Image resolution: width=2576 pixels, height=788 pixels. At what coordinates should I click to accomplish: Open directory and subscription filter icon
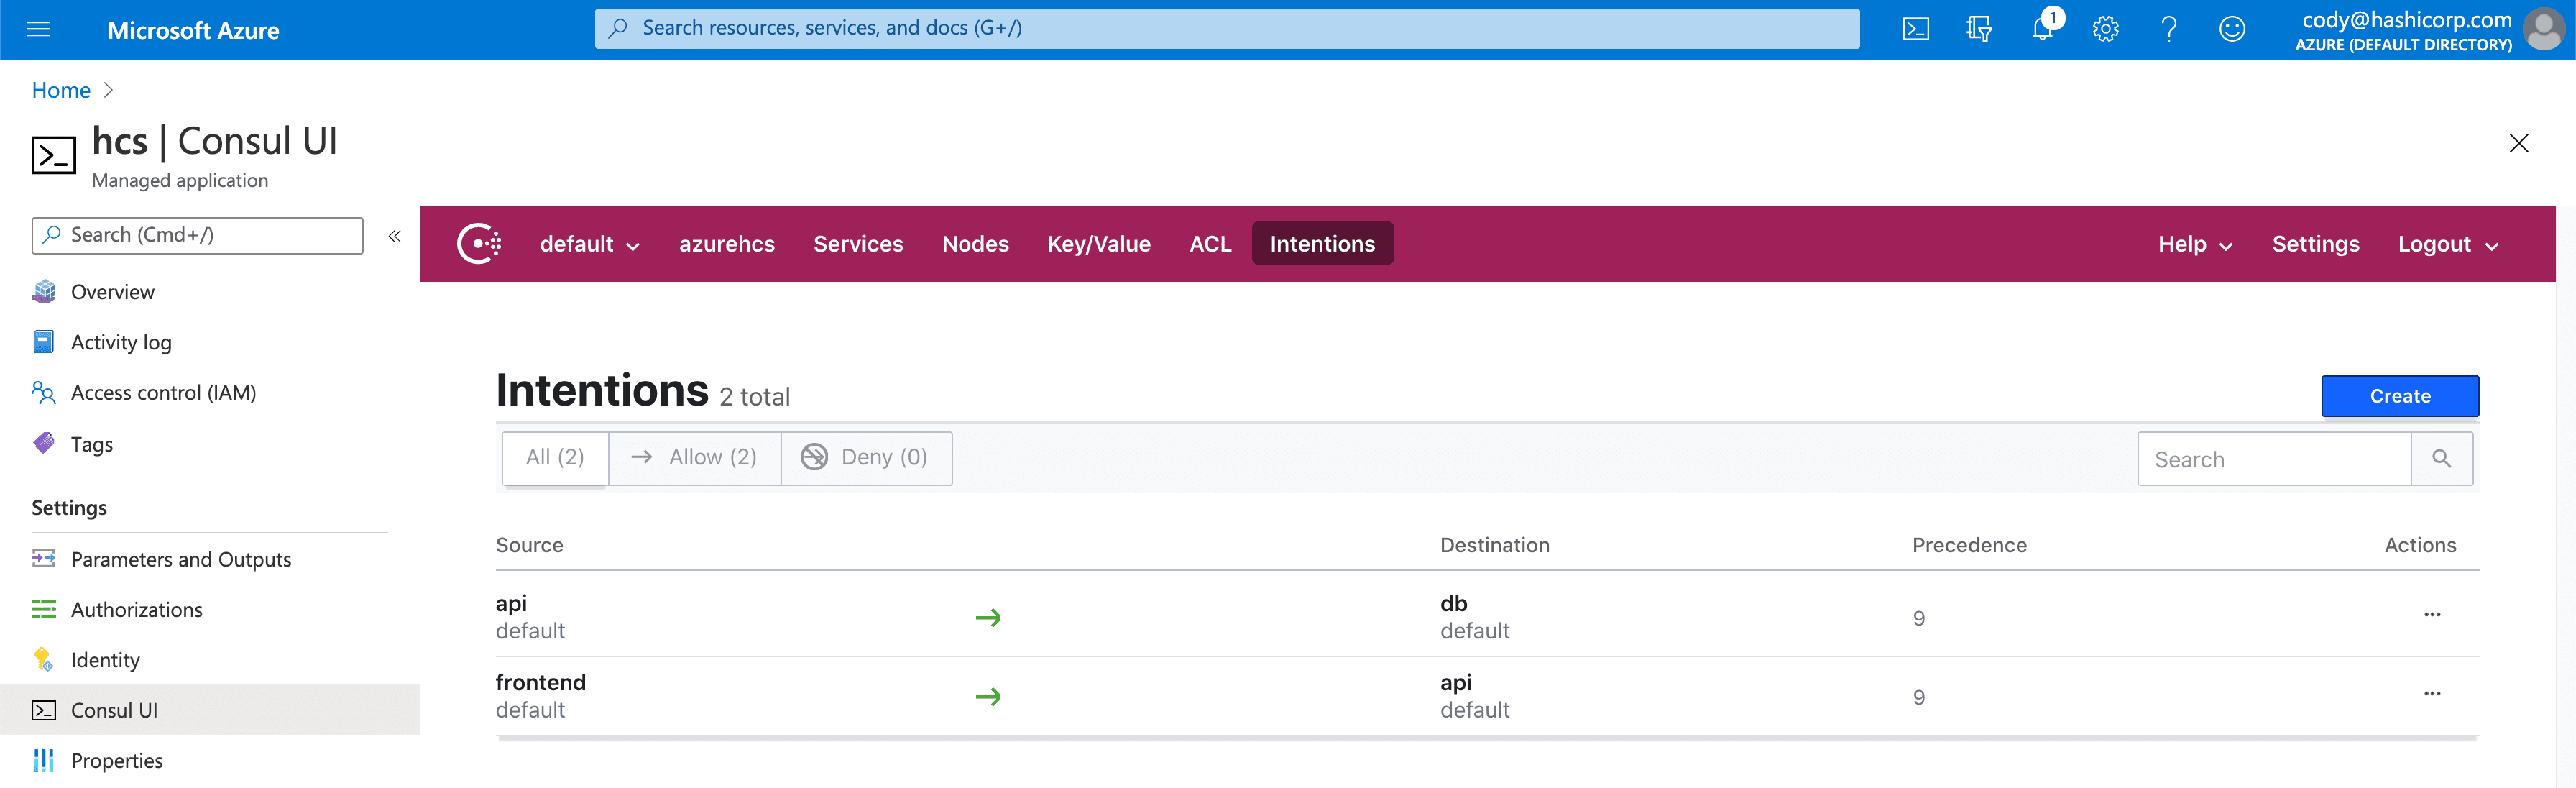tap(1978, 29)
